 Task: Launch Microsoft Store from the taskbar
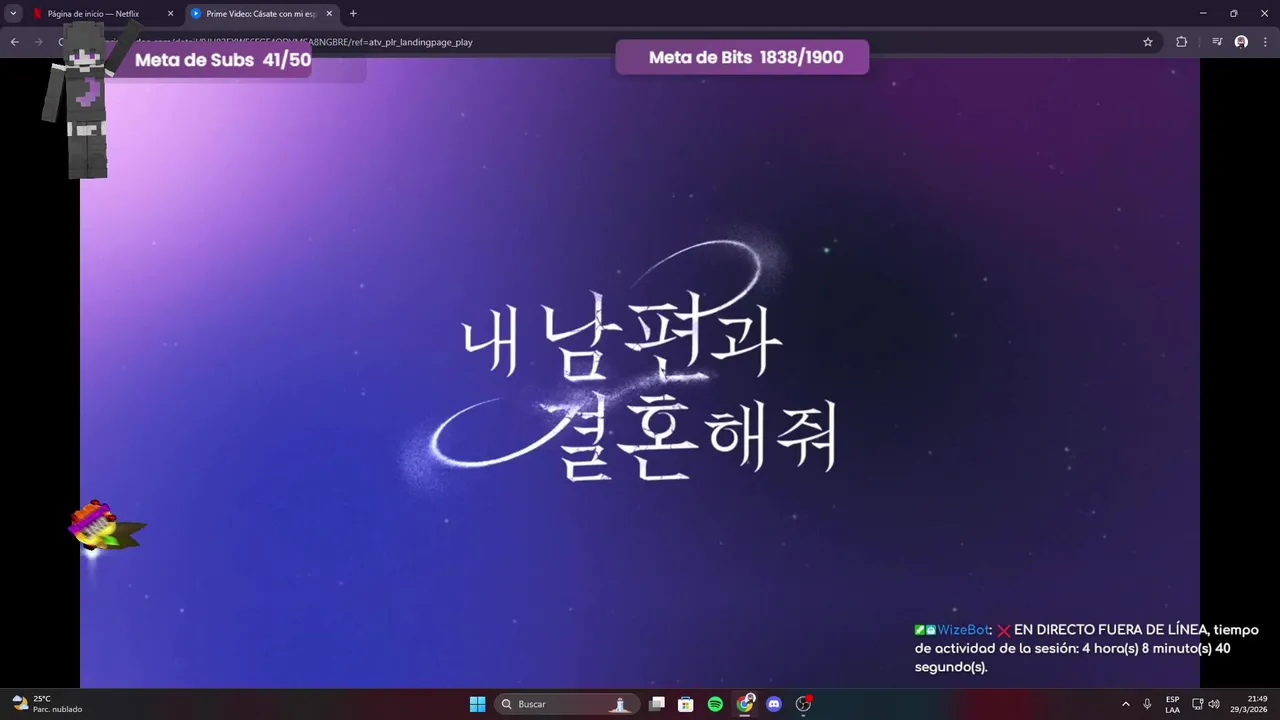pyautogui.click(x=686, y=704)
